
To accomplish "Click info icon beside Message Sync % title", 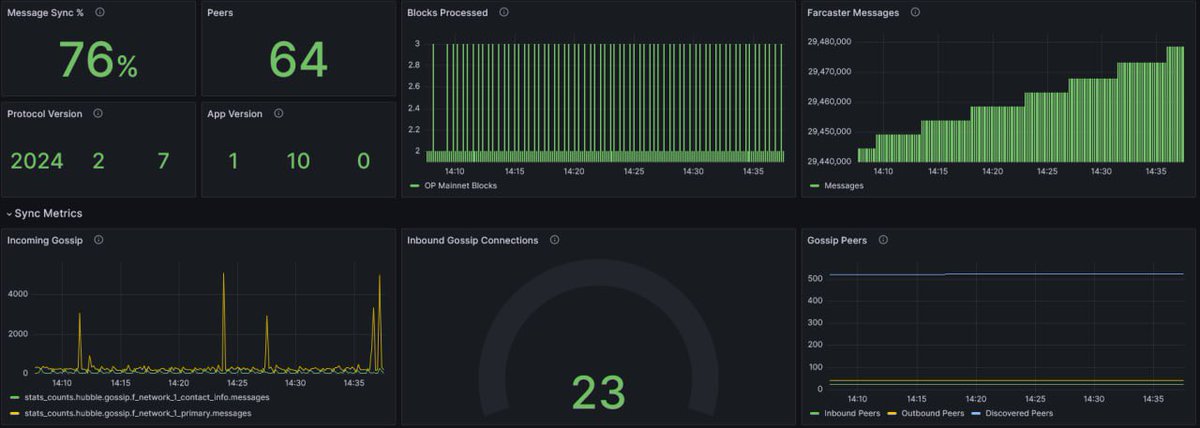I will (99, 13).
